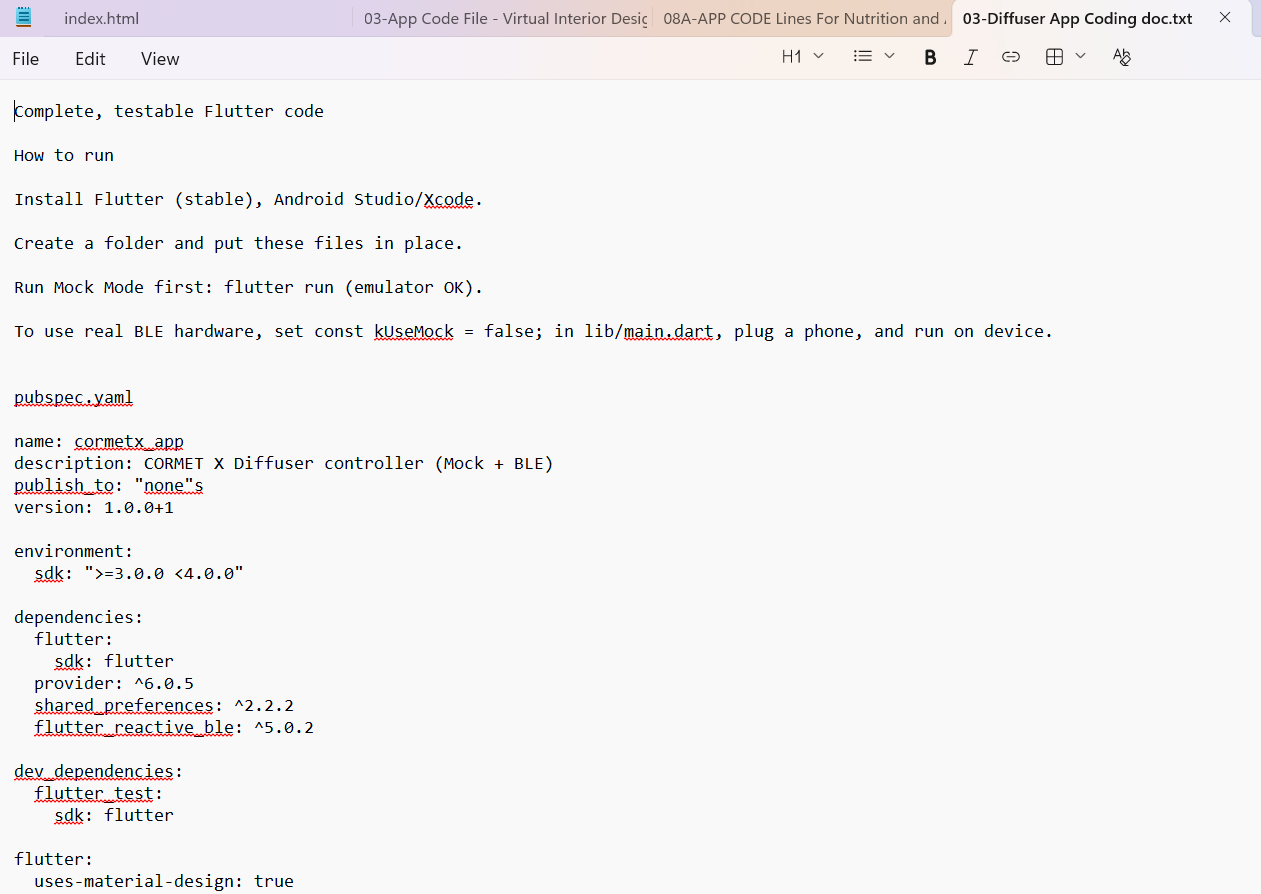This screenshot has height=894, width=1261.
Task: Expand the table options dropdown arrow
Action: click(x=1080, y=56)
